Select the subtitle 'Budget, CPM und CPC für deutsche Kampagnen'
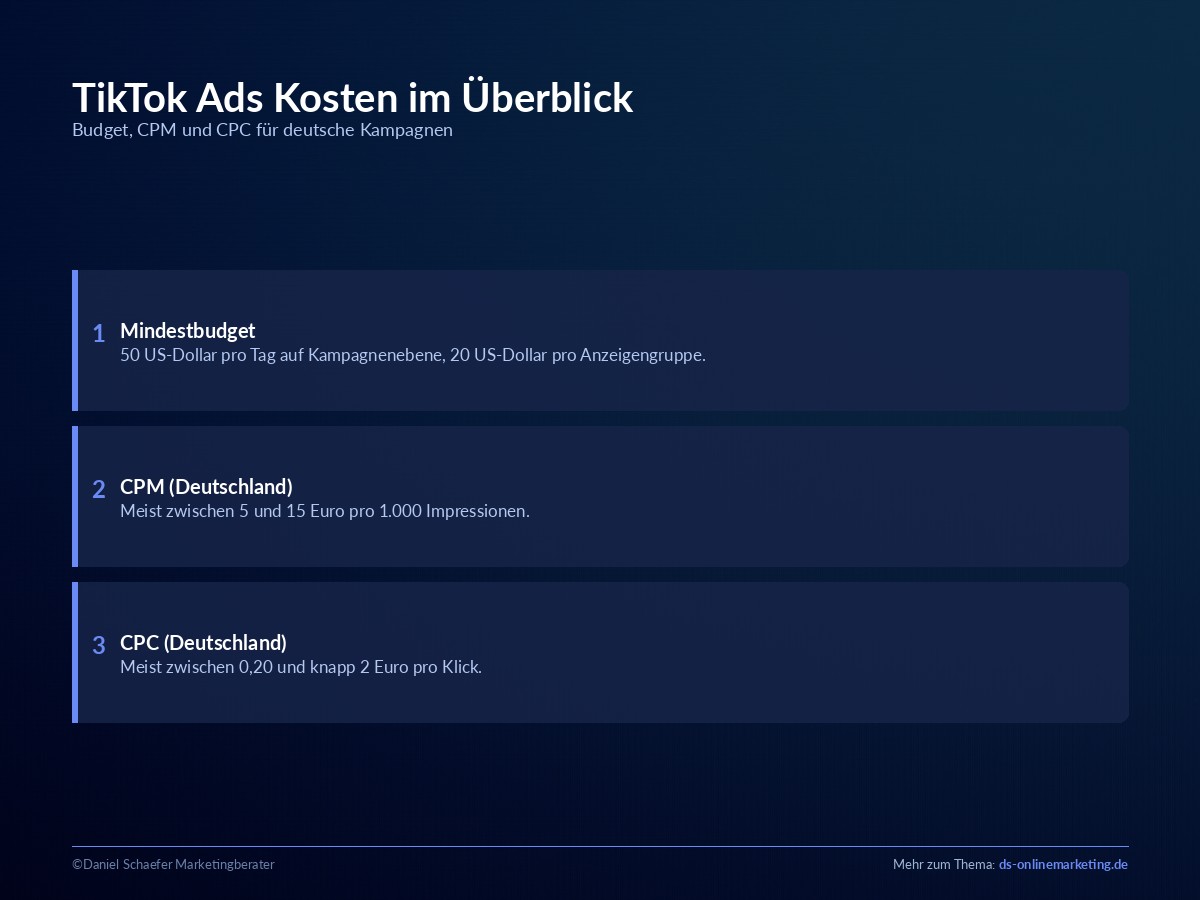Viewport: 1200px width, 900px height. point(262,130)
